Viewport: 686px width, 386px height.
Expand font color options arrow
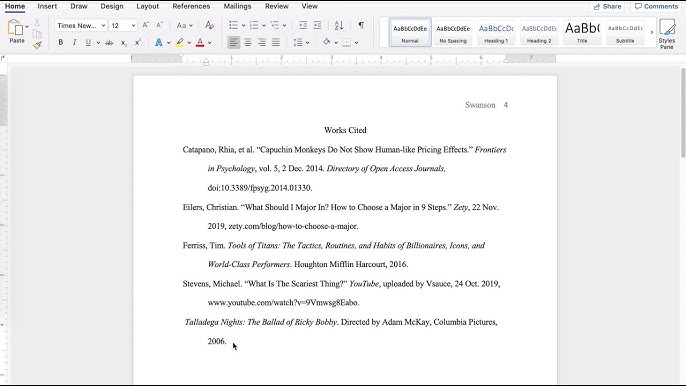coord(210,43)
